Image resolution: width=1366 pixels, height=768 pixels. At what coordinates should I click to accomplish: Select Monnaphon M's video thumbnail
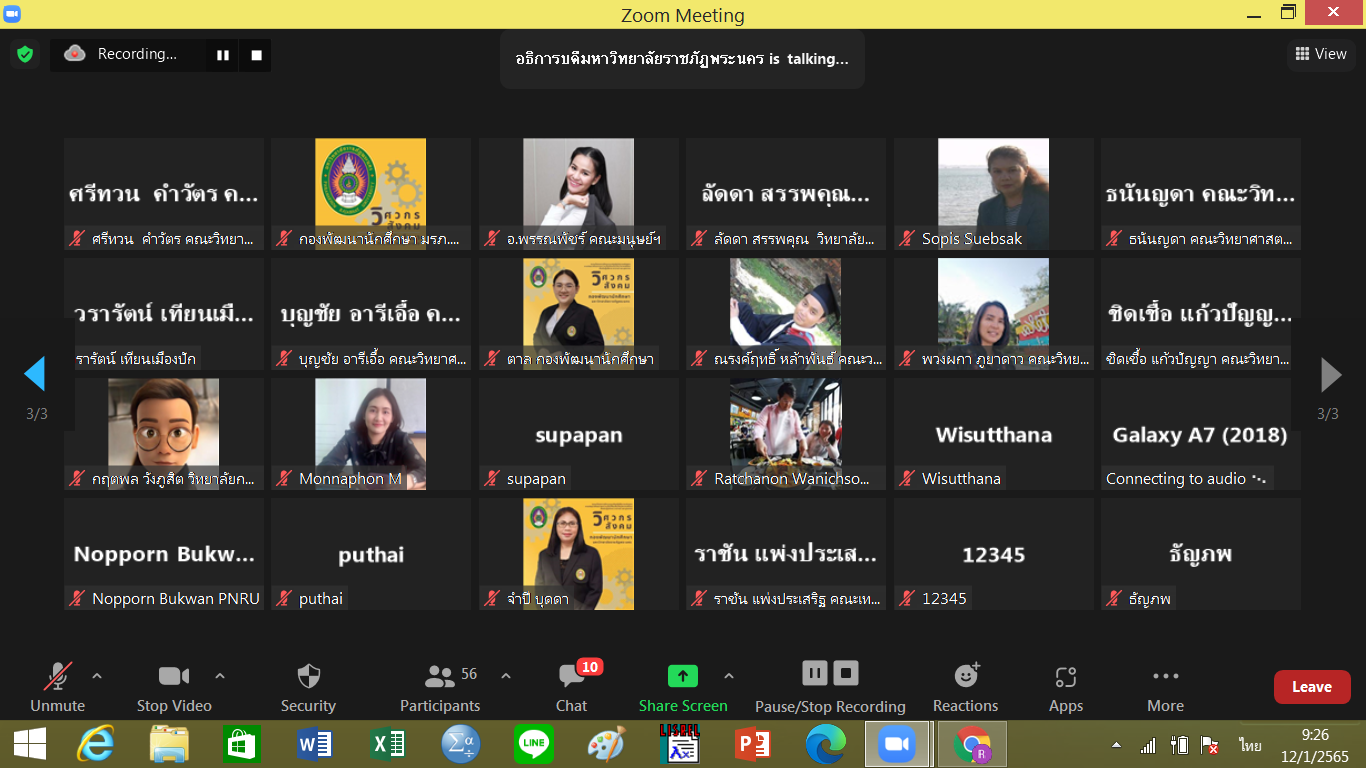[370, 433]
